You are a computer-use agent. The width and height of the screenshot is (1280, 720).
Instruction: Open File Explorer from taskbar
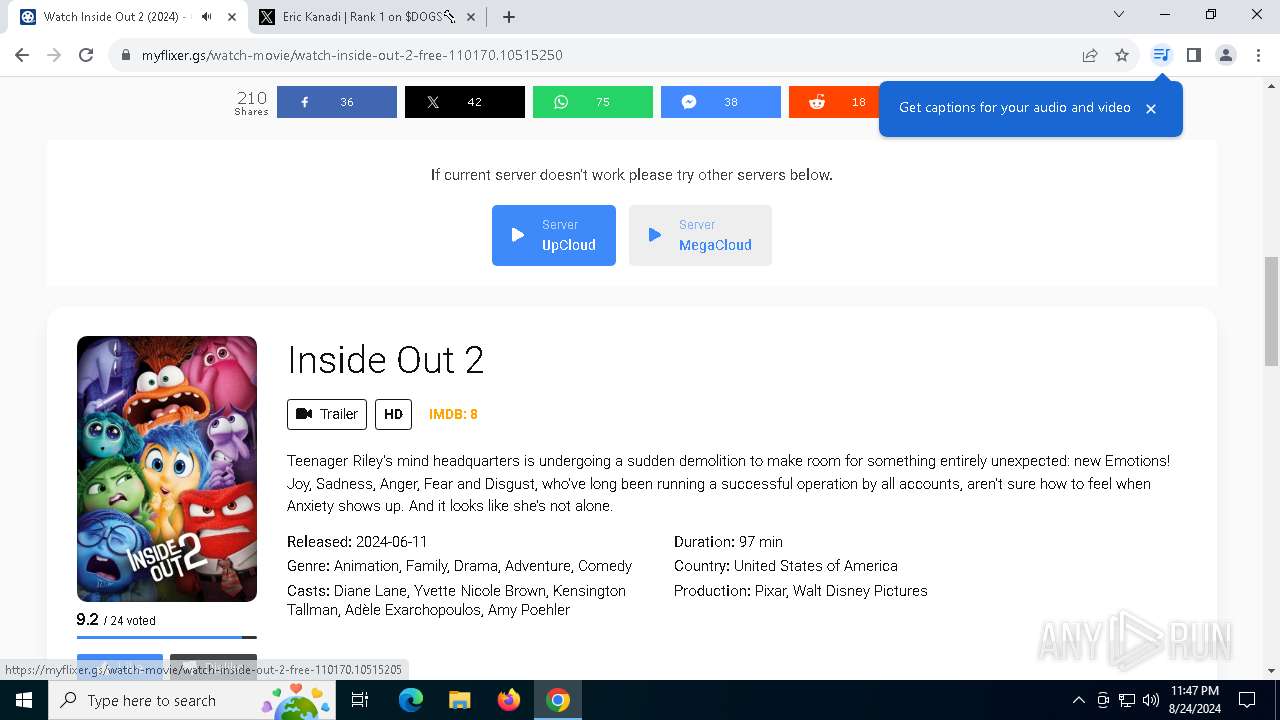coord(459,700)
